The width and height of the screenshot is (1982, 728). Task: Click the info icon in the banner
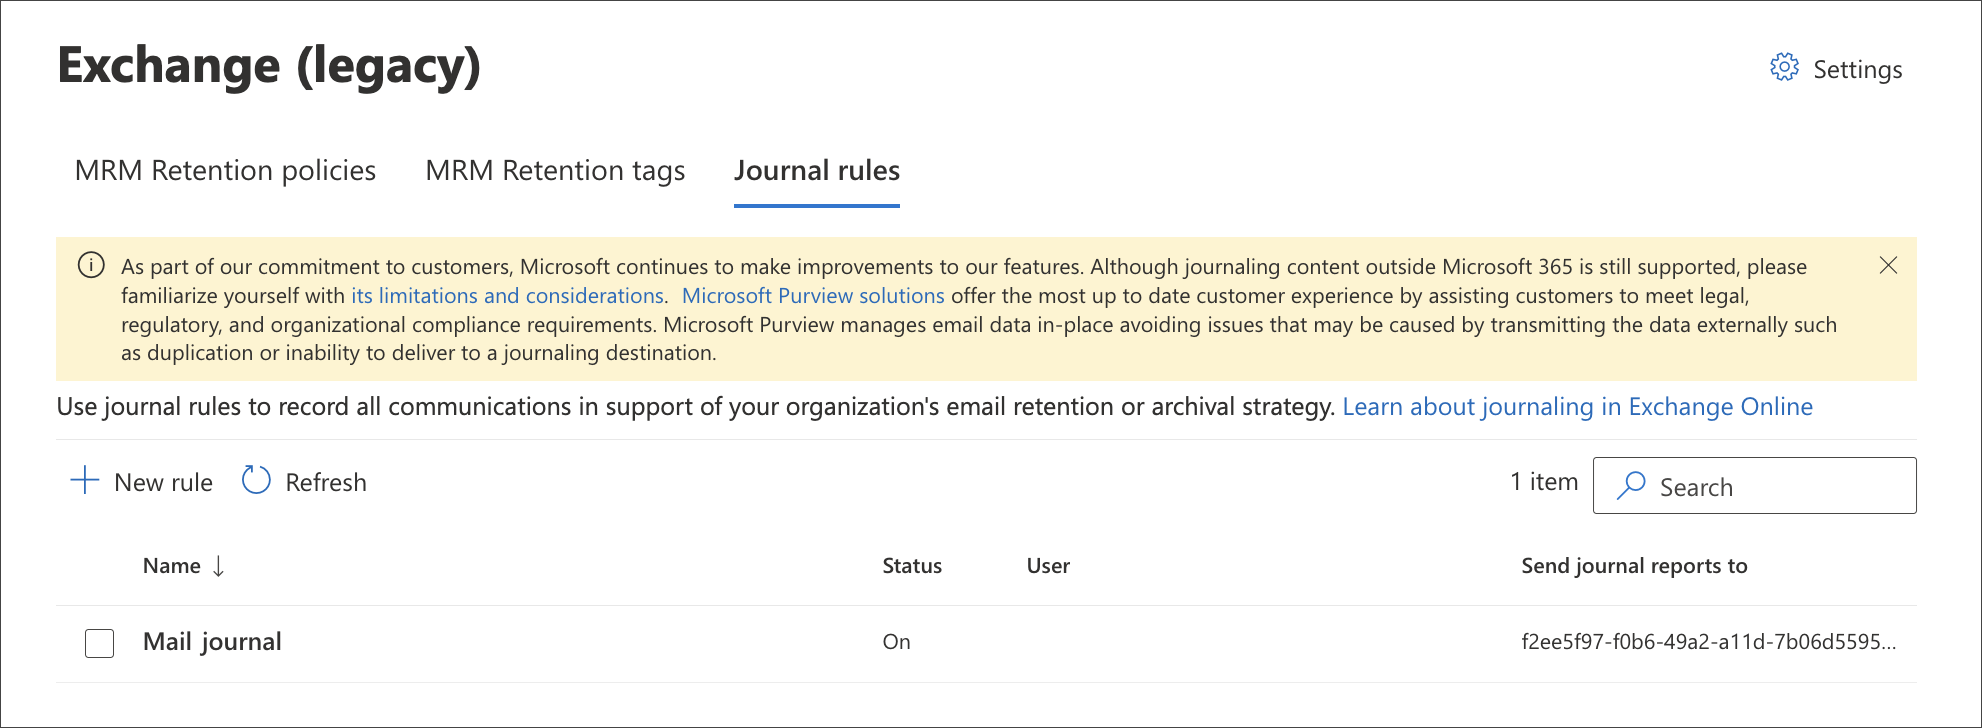[91, 265]
